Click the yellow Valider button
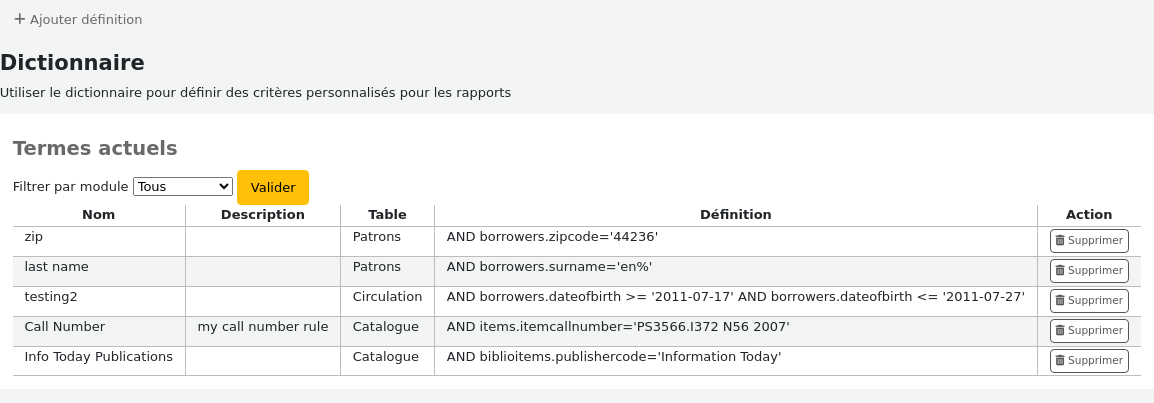Image resolution: width=1154 pixels, height=403 pixels. pos(273,188)
